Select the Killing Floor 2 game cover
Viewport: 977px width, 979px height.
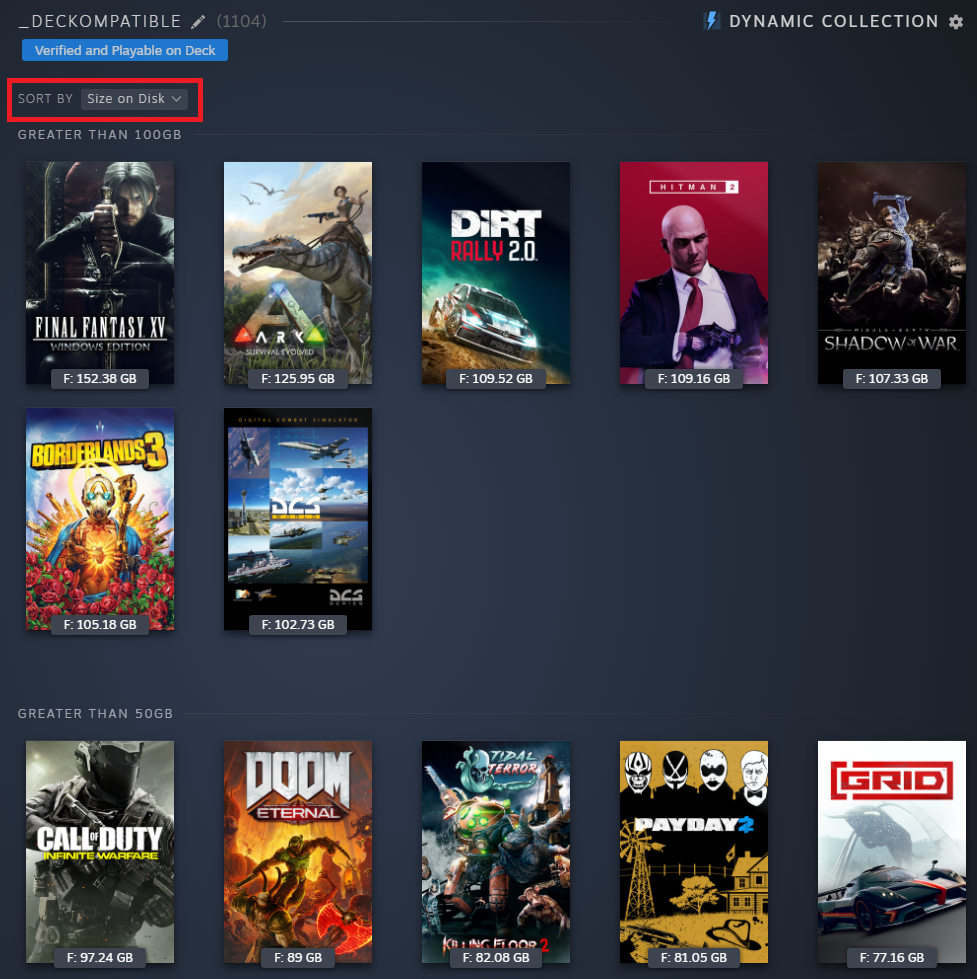point(496,852)
